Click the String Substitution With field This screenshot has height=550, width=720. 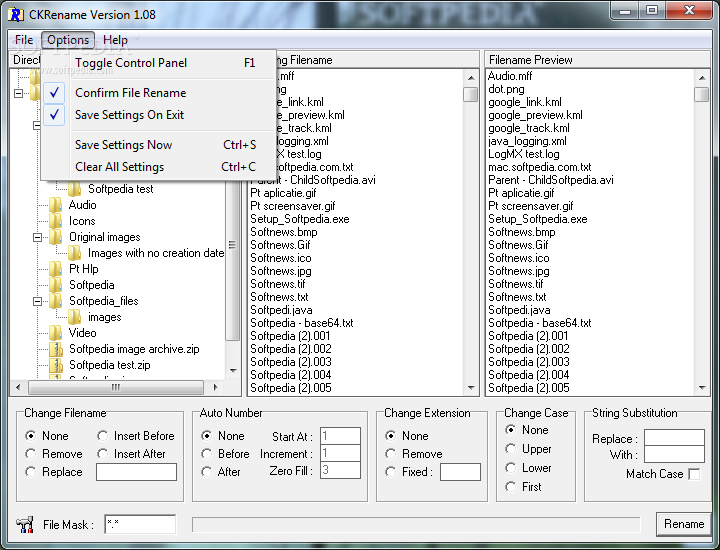click(674, 454)
